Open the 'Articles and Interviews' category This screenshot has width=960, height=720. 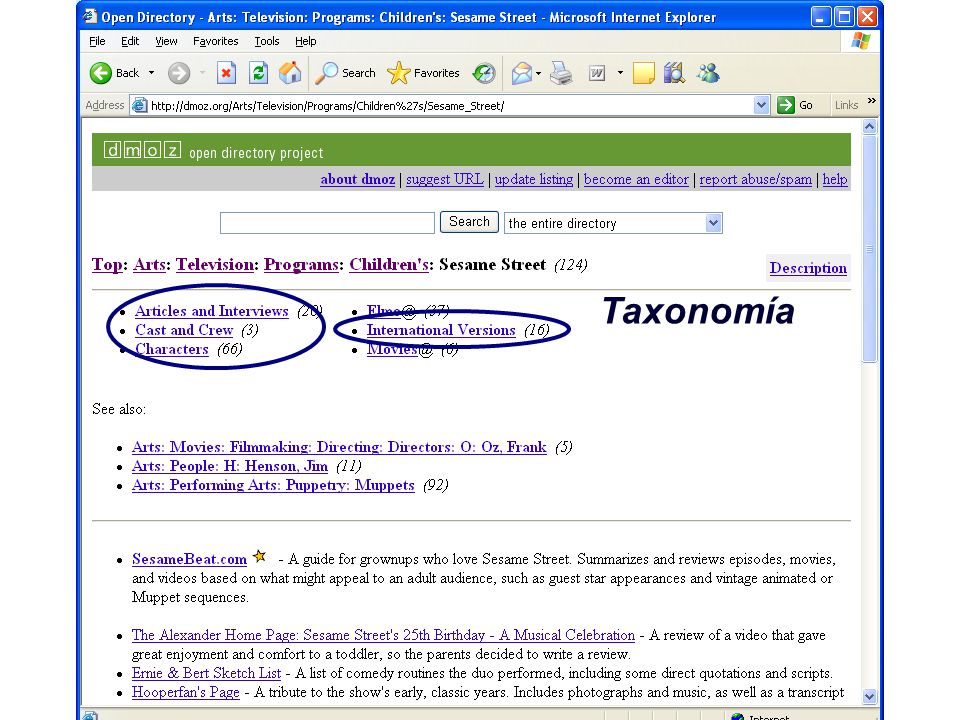(x=212, y=311)
